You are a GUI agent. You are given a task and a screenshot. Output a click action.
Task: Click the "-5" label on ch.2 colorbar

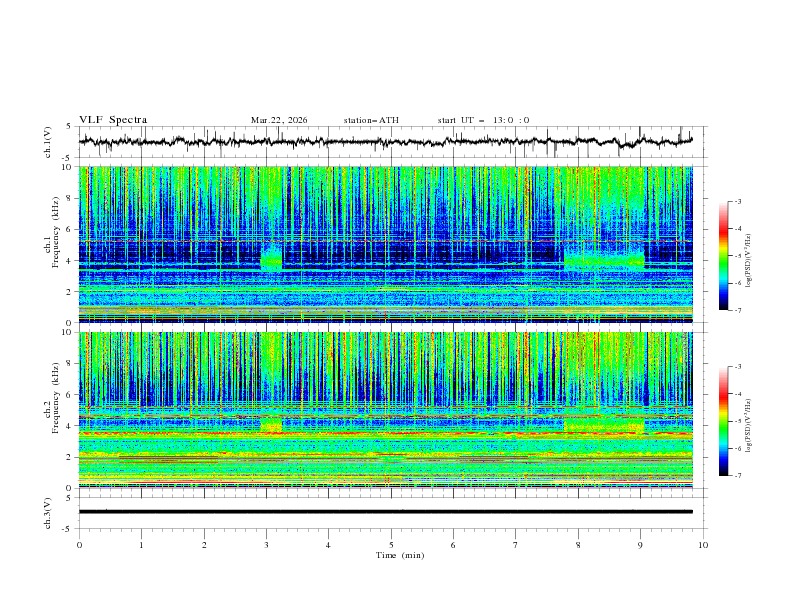738,421
